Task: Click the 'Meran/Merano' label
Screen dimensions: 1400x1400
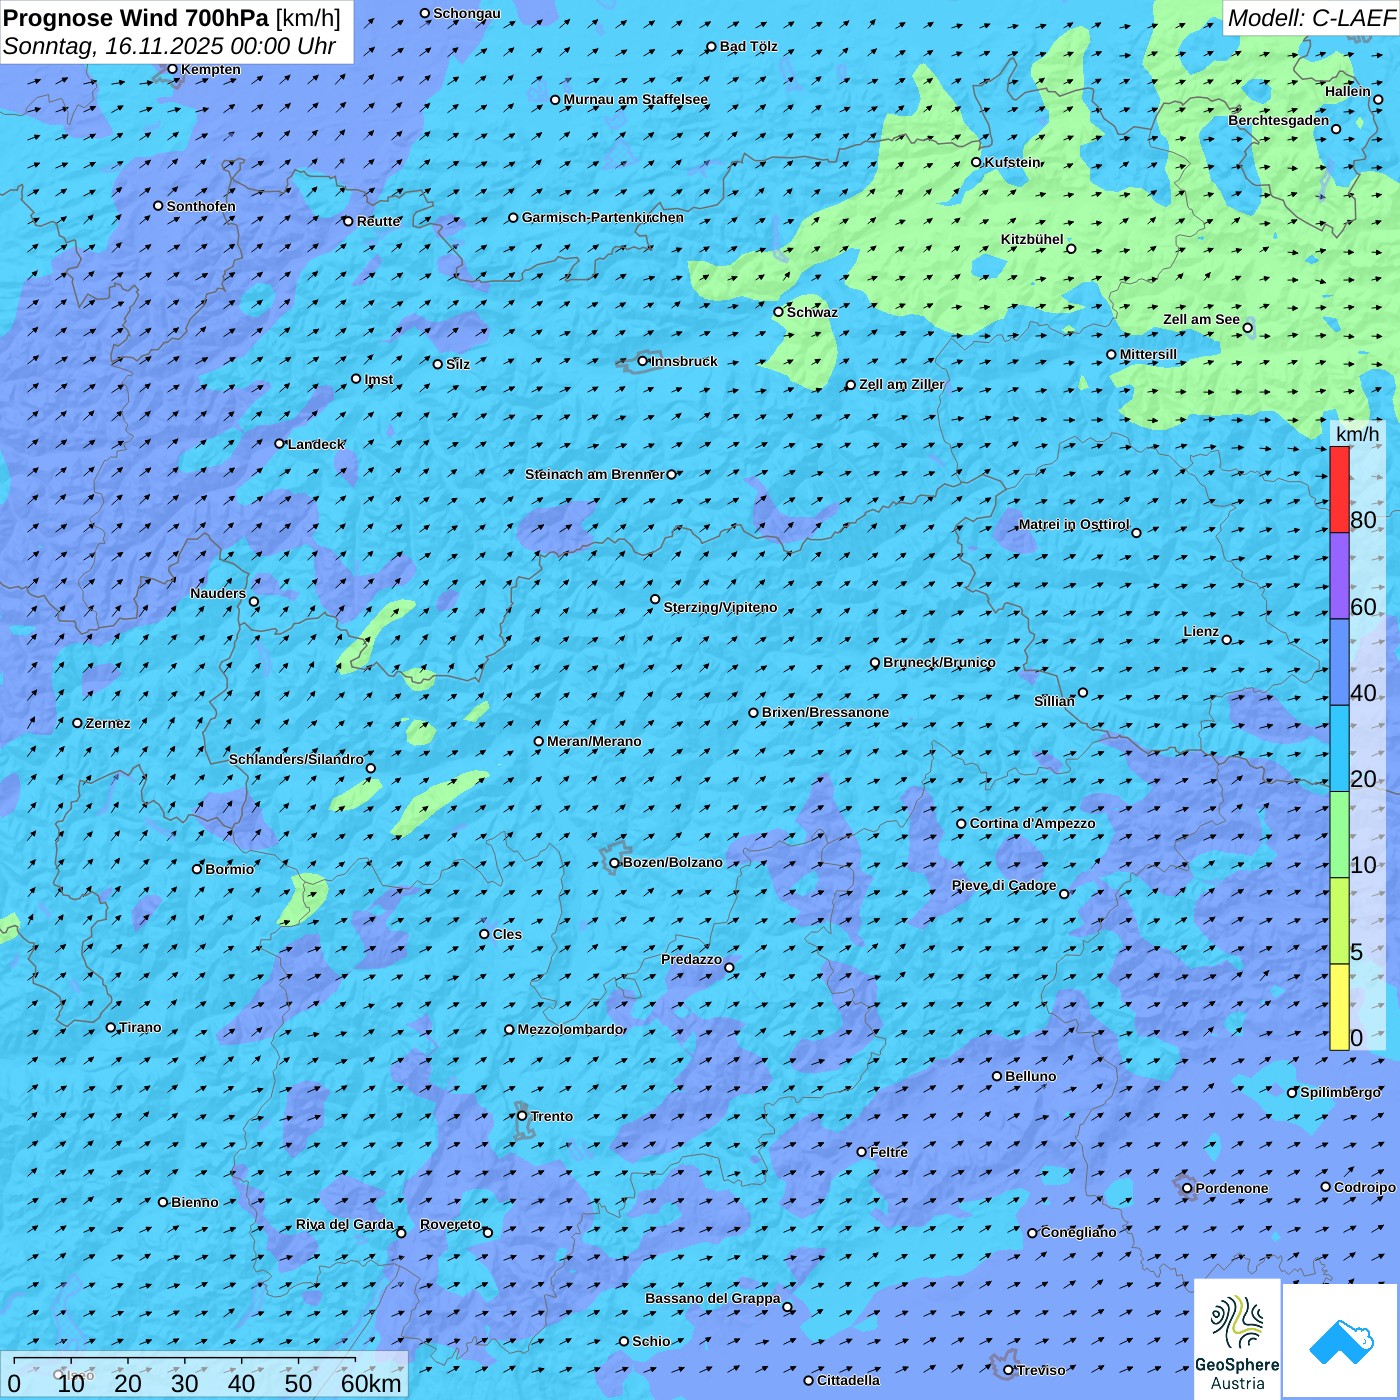Action: tap(594, 741)
